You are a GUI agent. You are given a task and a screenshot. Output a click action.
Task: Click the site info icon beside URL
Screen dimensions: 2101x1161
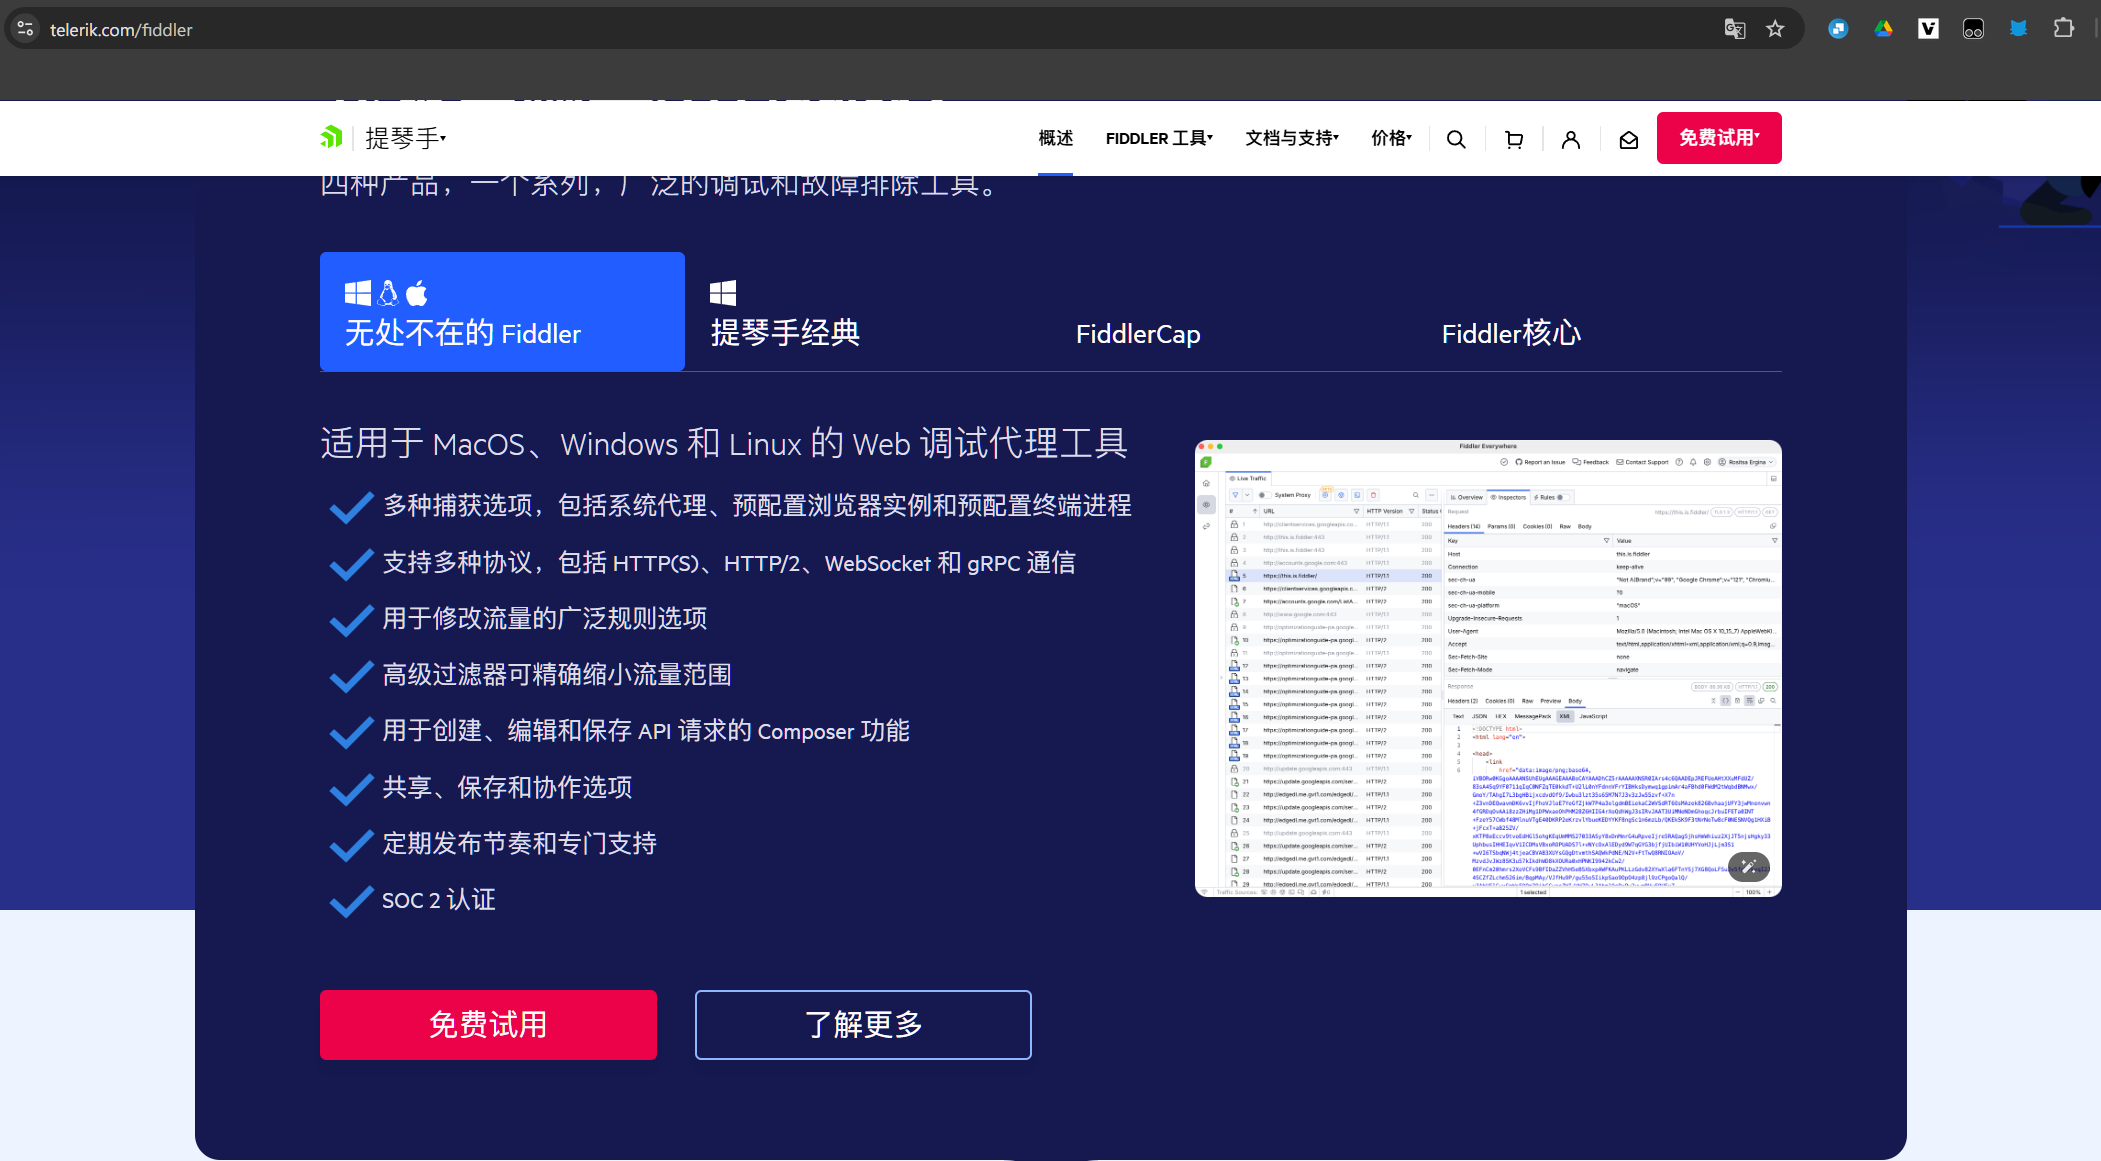coord(26,29)
